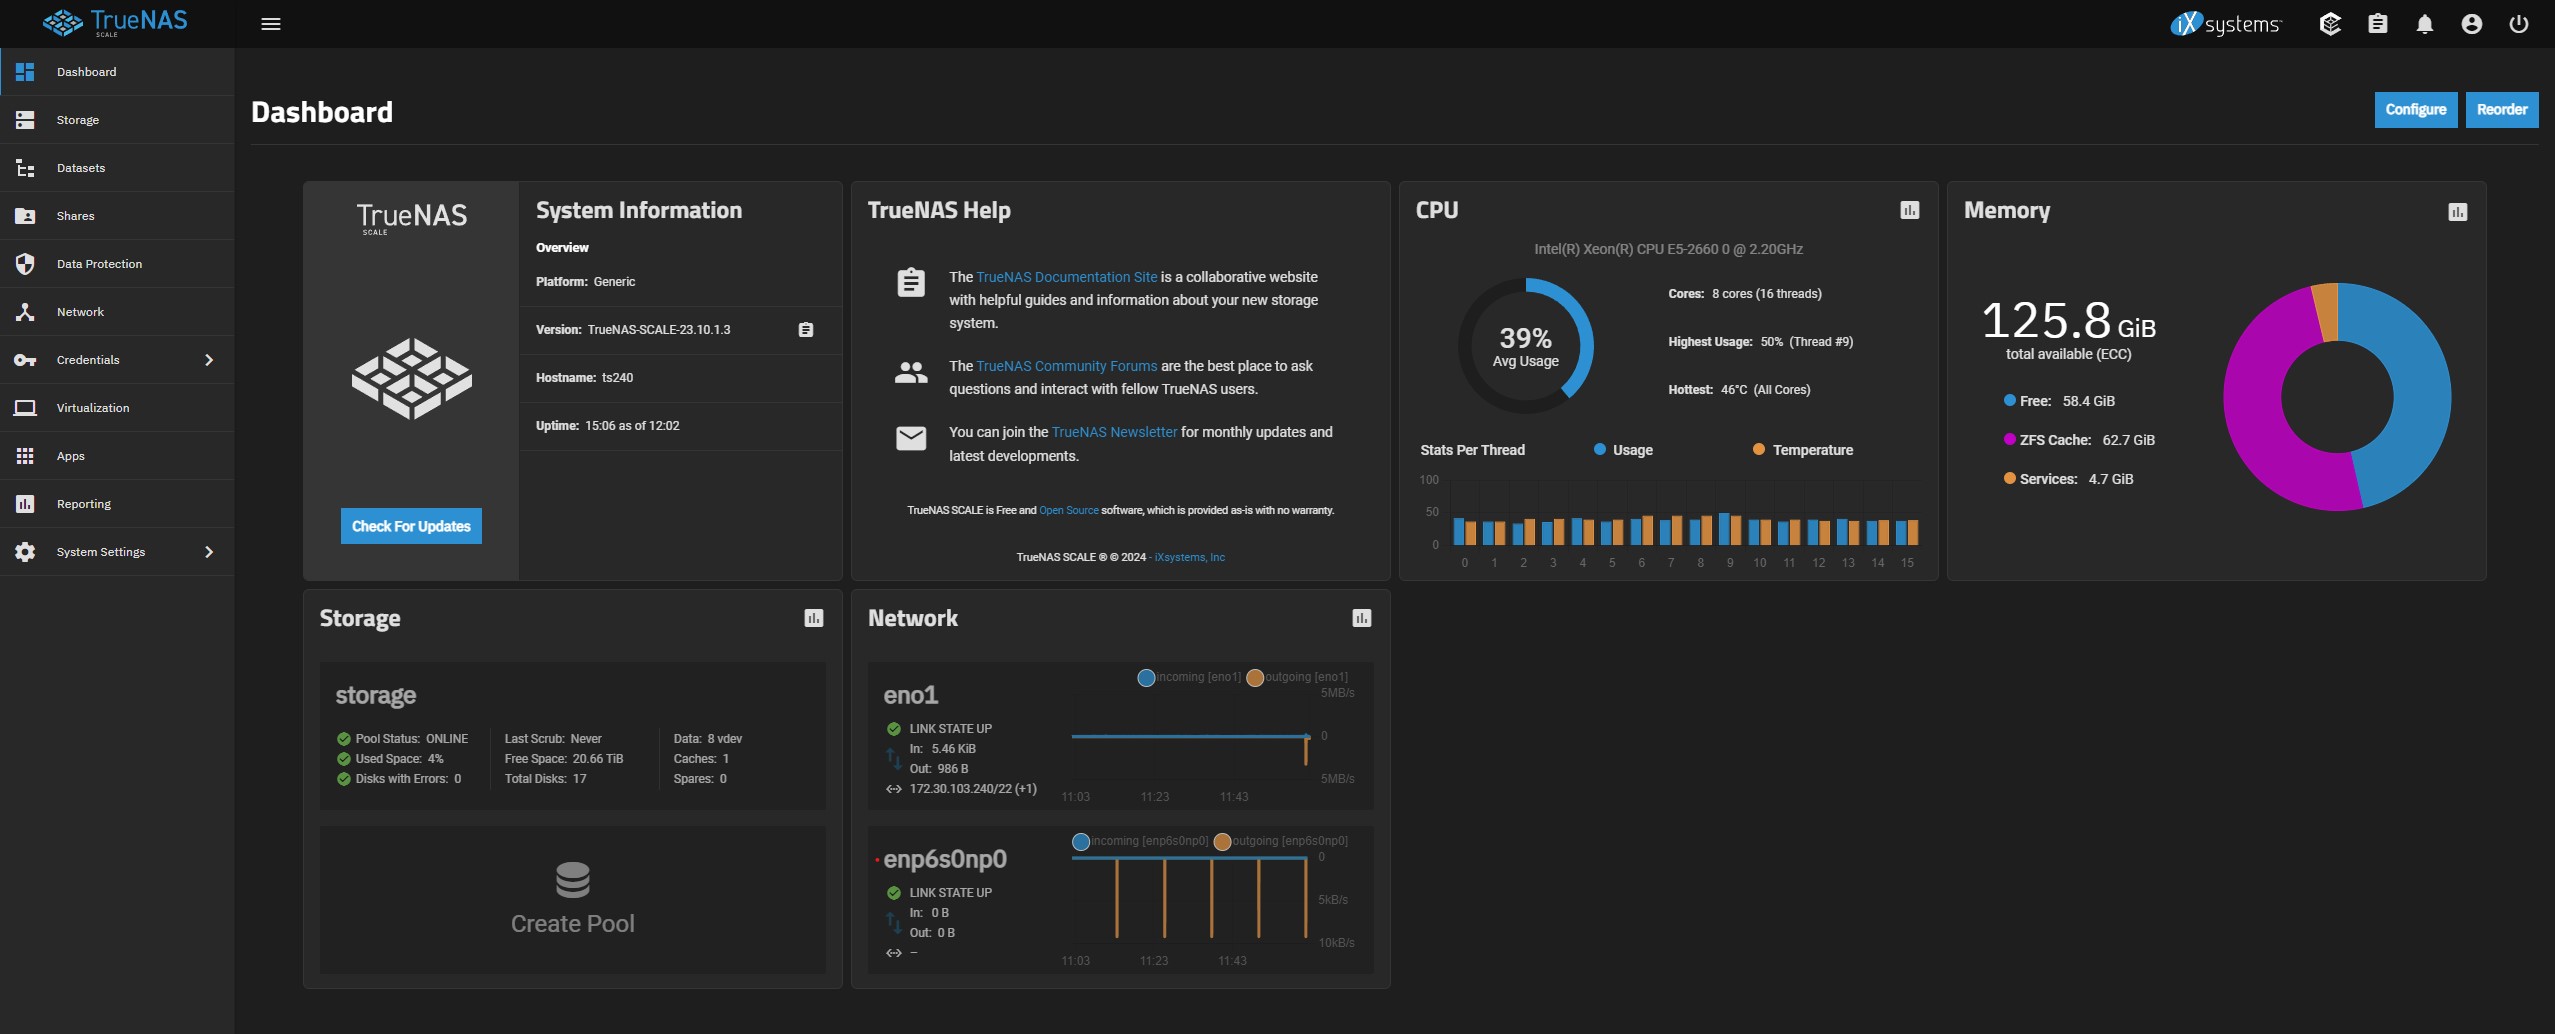Click the TrueNAS logo in sidebar header
Screen dimensions: 2555x1034
coord(115,22)
